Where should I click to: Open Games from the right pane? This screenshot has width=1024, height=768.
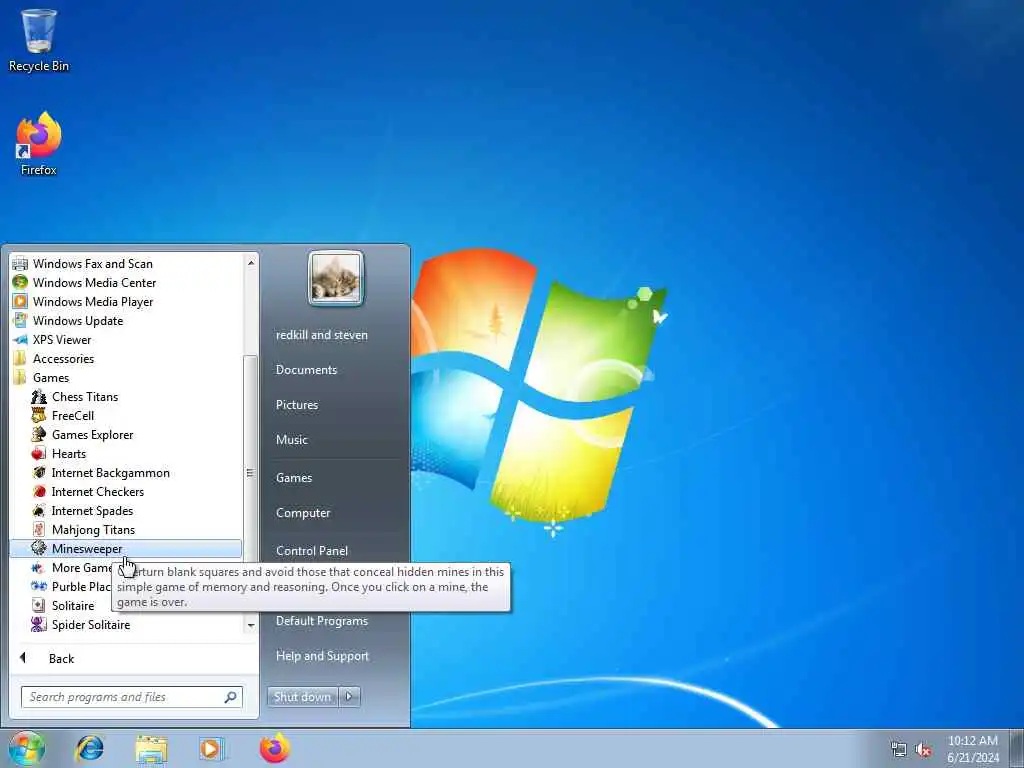click(294, 478)
